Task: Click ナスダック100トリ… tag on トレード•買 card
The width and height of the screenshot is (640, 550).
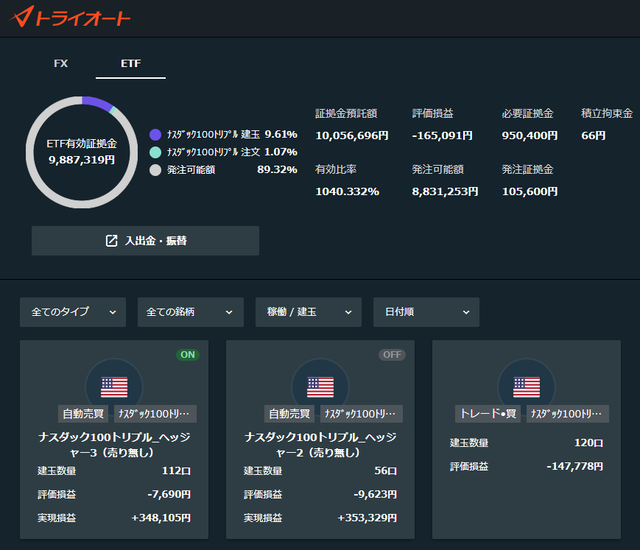Action: pyautogui.click(x=568, y=414)
